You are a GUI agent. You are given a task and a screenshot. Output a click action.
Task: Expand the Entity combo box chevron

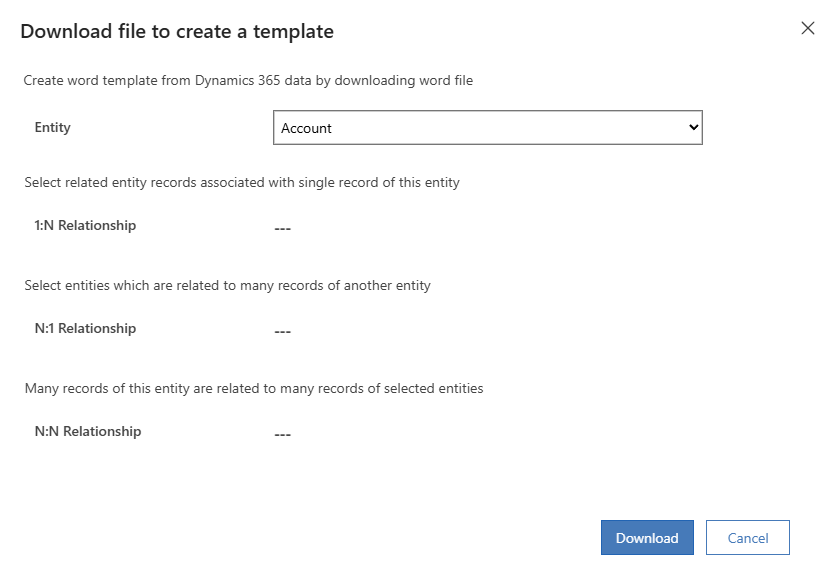click(x=692, y=127)
